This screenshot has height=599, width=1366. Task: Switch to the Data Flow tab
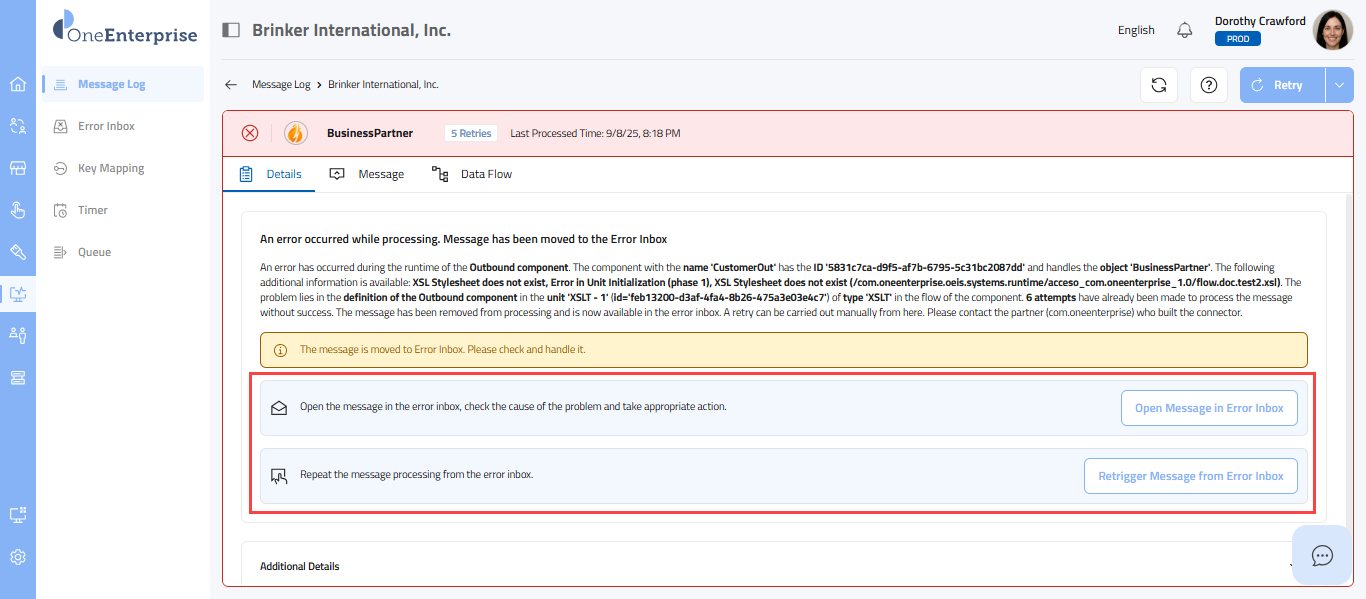(x=472, y=174)
